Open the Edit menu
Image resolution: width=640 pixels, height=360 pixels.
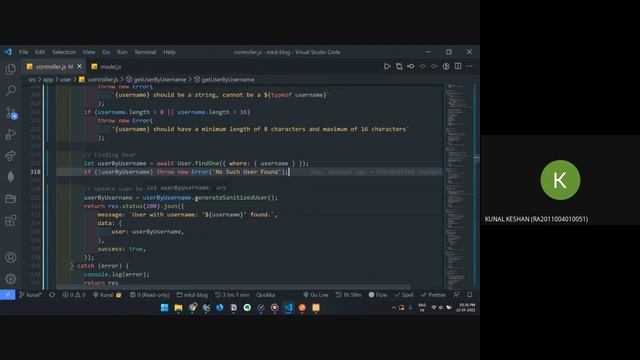point(40,52)
